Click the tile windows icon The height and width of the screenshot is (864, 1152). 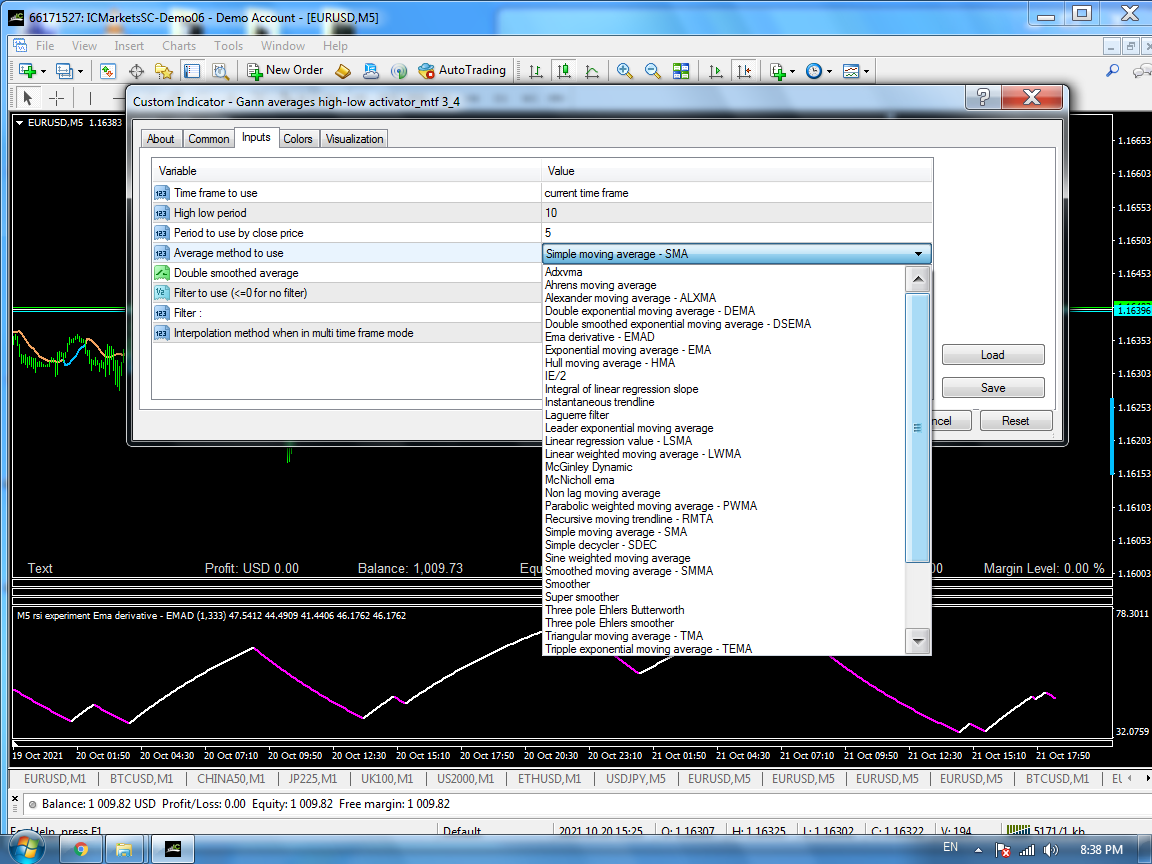(x=681, y=71)
